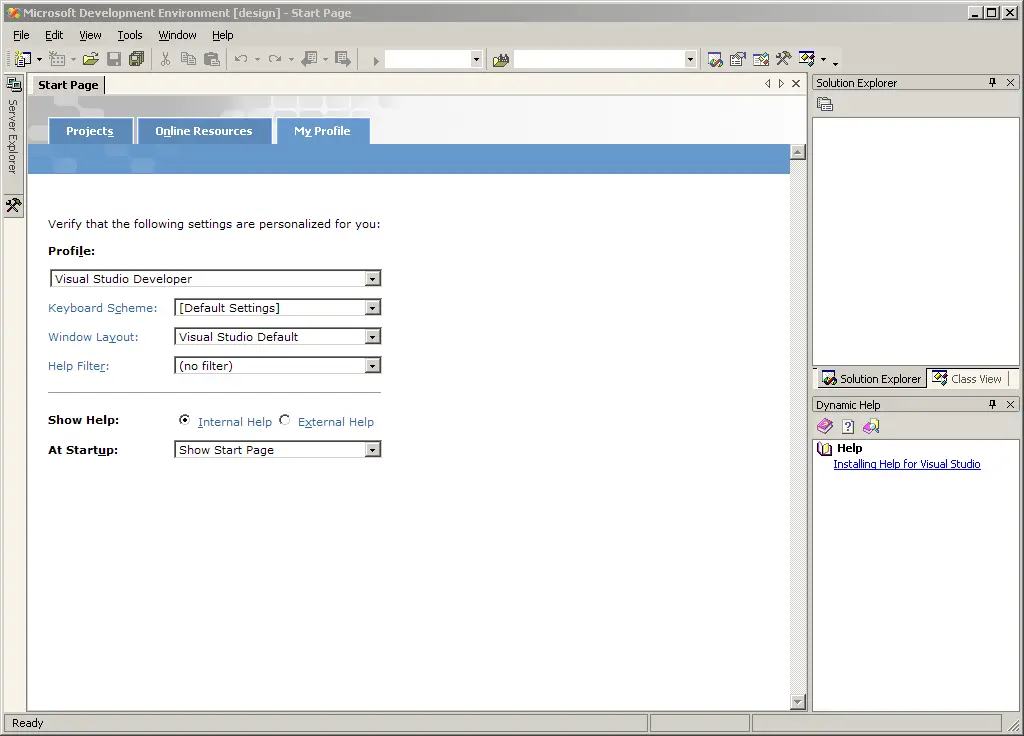Image resolution: width=1024 pixels, height=736 pixels.
Task: Click the Save All toolbar icon
Action: 136,59
